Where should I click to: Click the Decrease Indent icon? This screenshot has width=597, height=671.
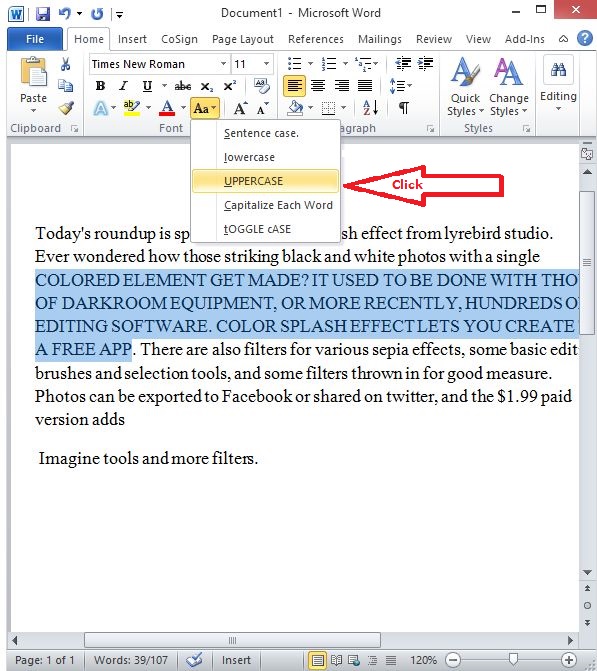pos(403,64)
